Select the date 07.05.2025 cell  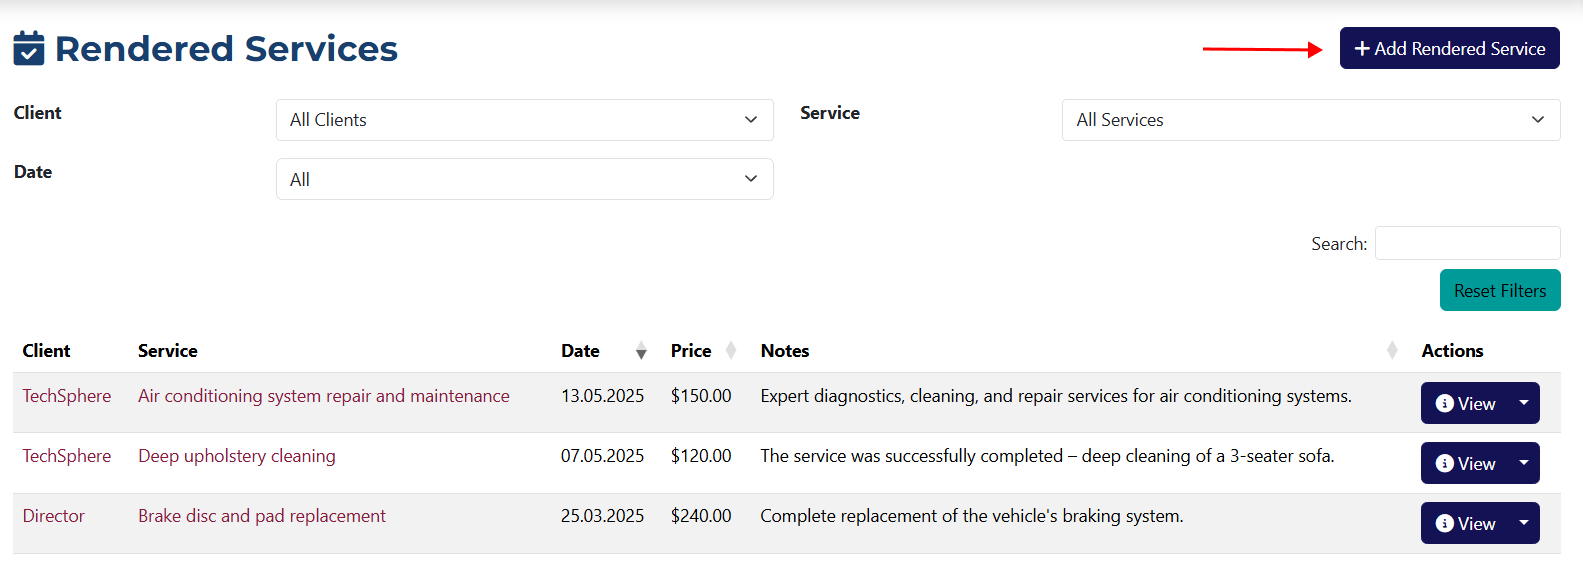[602, 456]
